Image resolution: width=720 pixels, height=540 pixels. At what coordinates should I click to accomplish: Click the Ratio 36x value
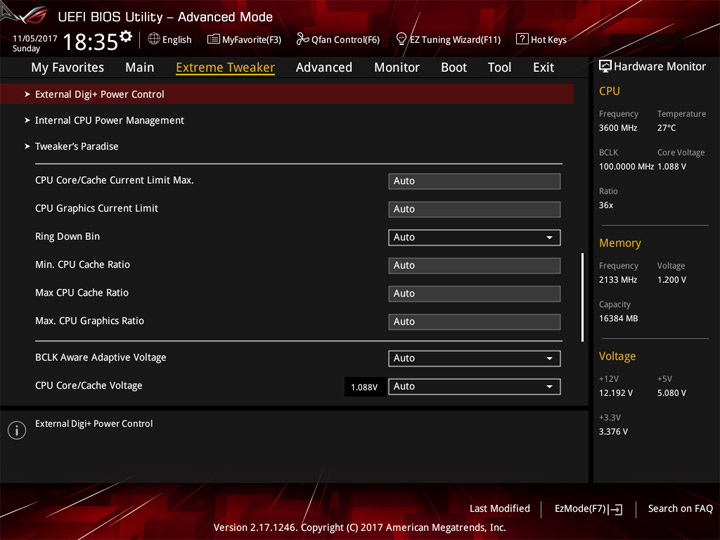606,205
